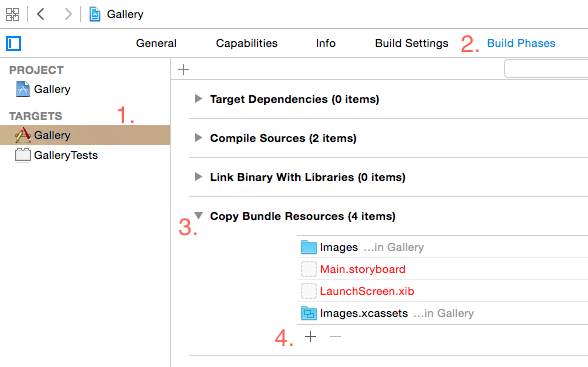588x367 pixels.
Task: Click the Gallery target app icon
Action: click(x=23, y=135)
